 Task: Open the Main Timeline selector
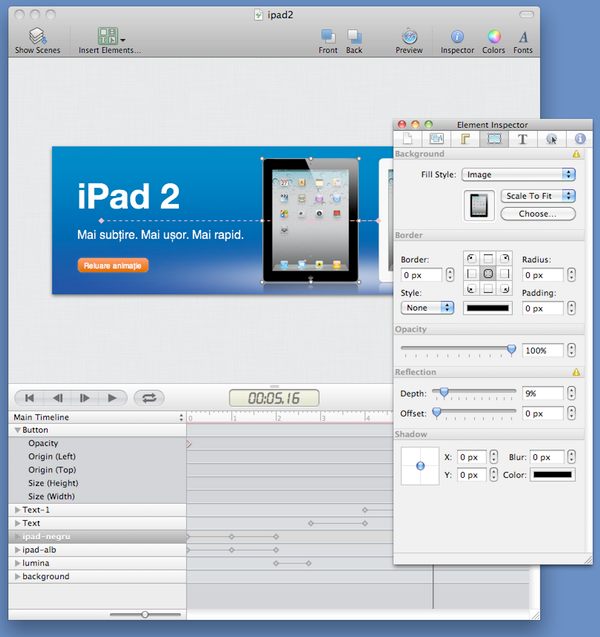(x=97, y=417)
